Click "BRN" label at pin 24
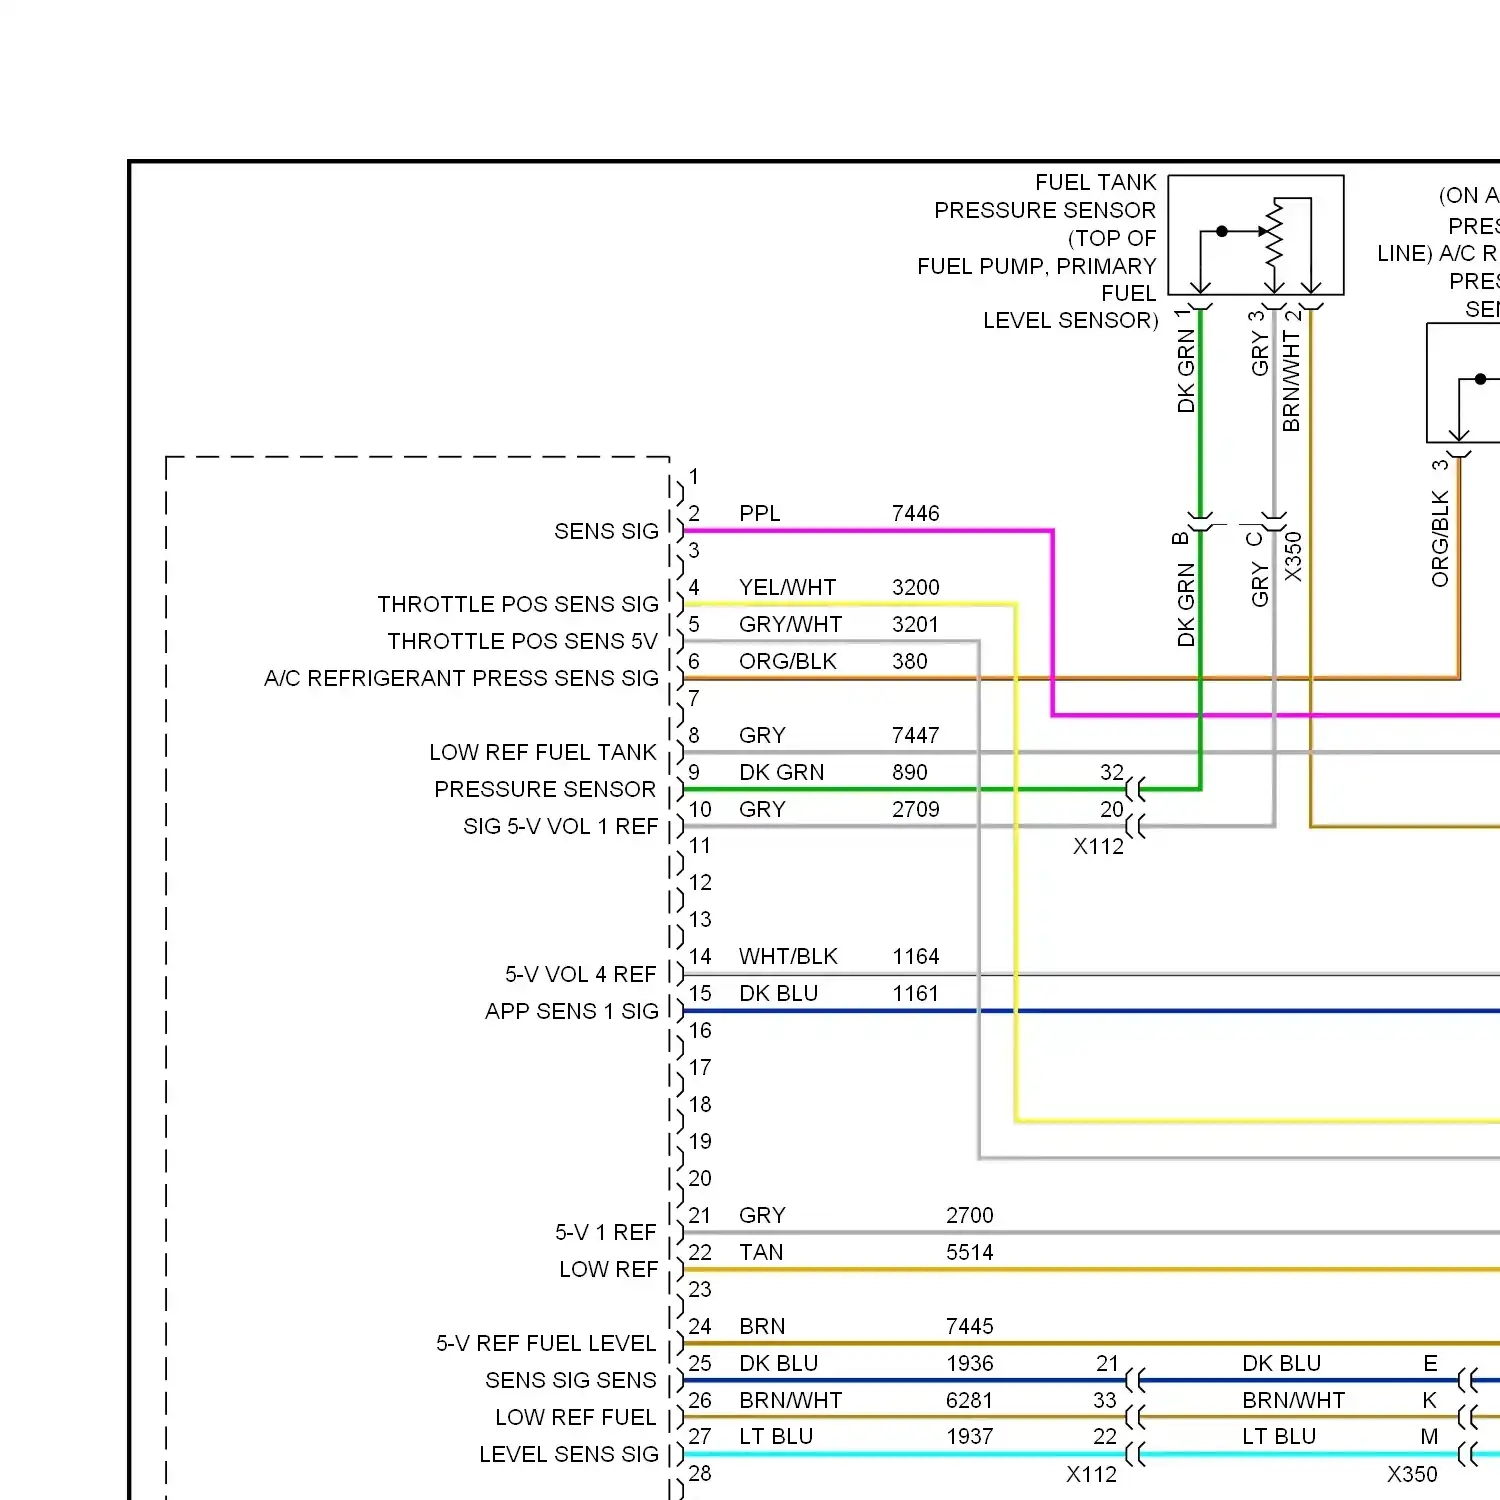The height and width of the screenshot is (1500, 1500). coord(762,1326)
